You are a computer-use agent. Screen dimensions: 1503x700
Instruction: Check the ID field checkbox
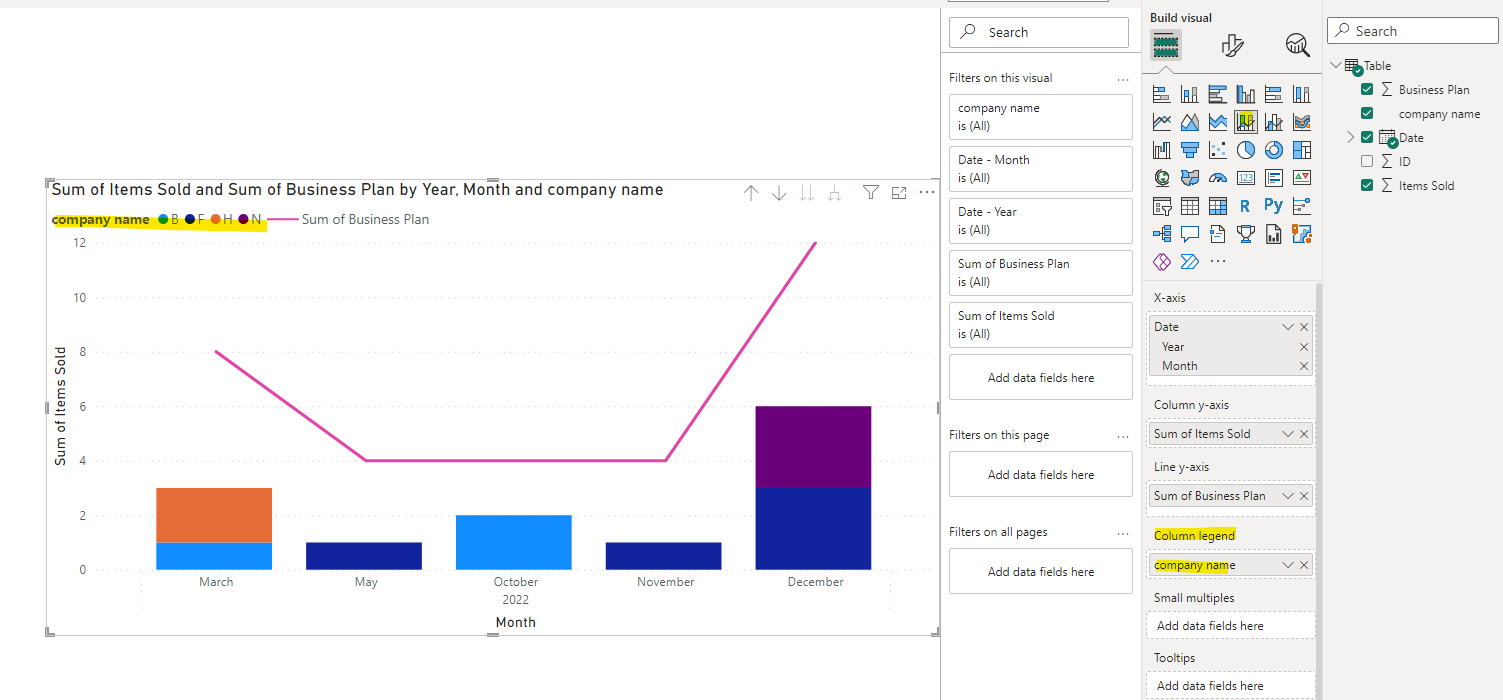[x=1367, y=161]
